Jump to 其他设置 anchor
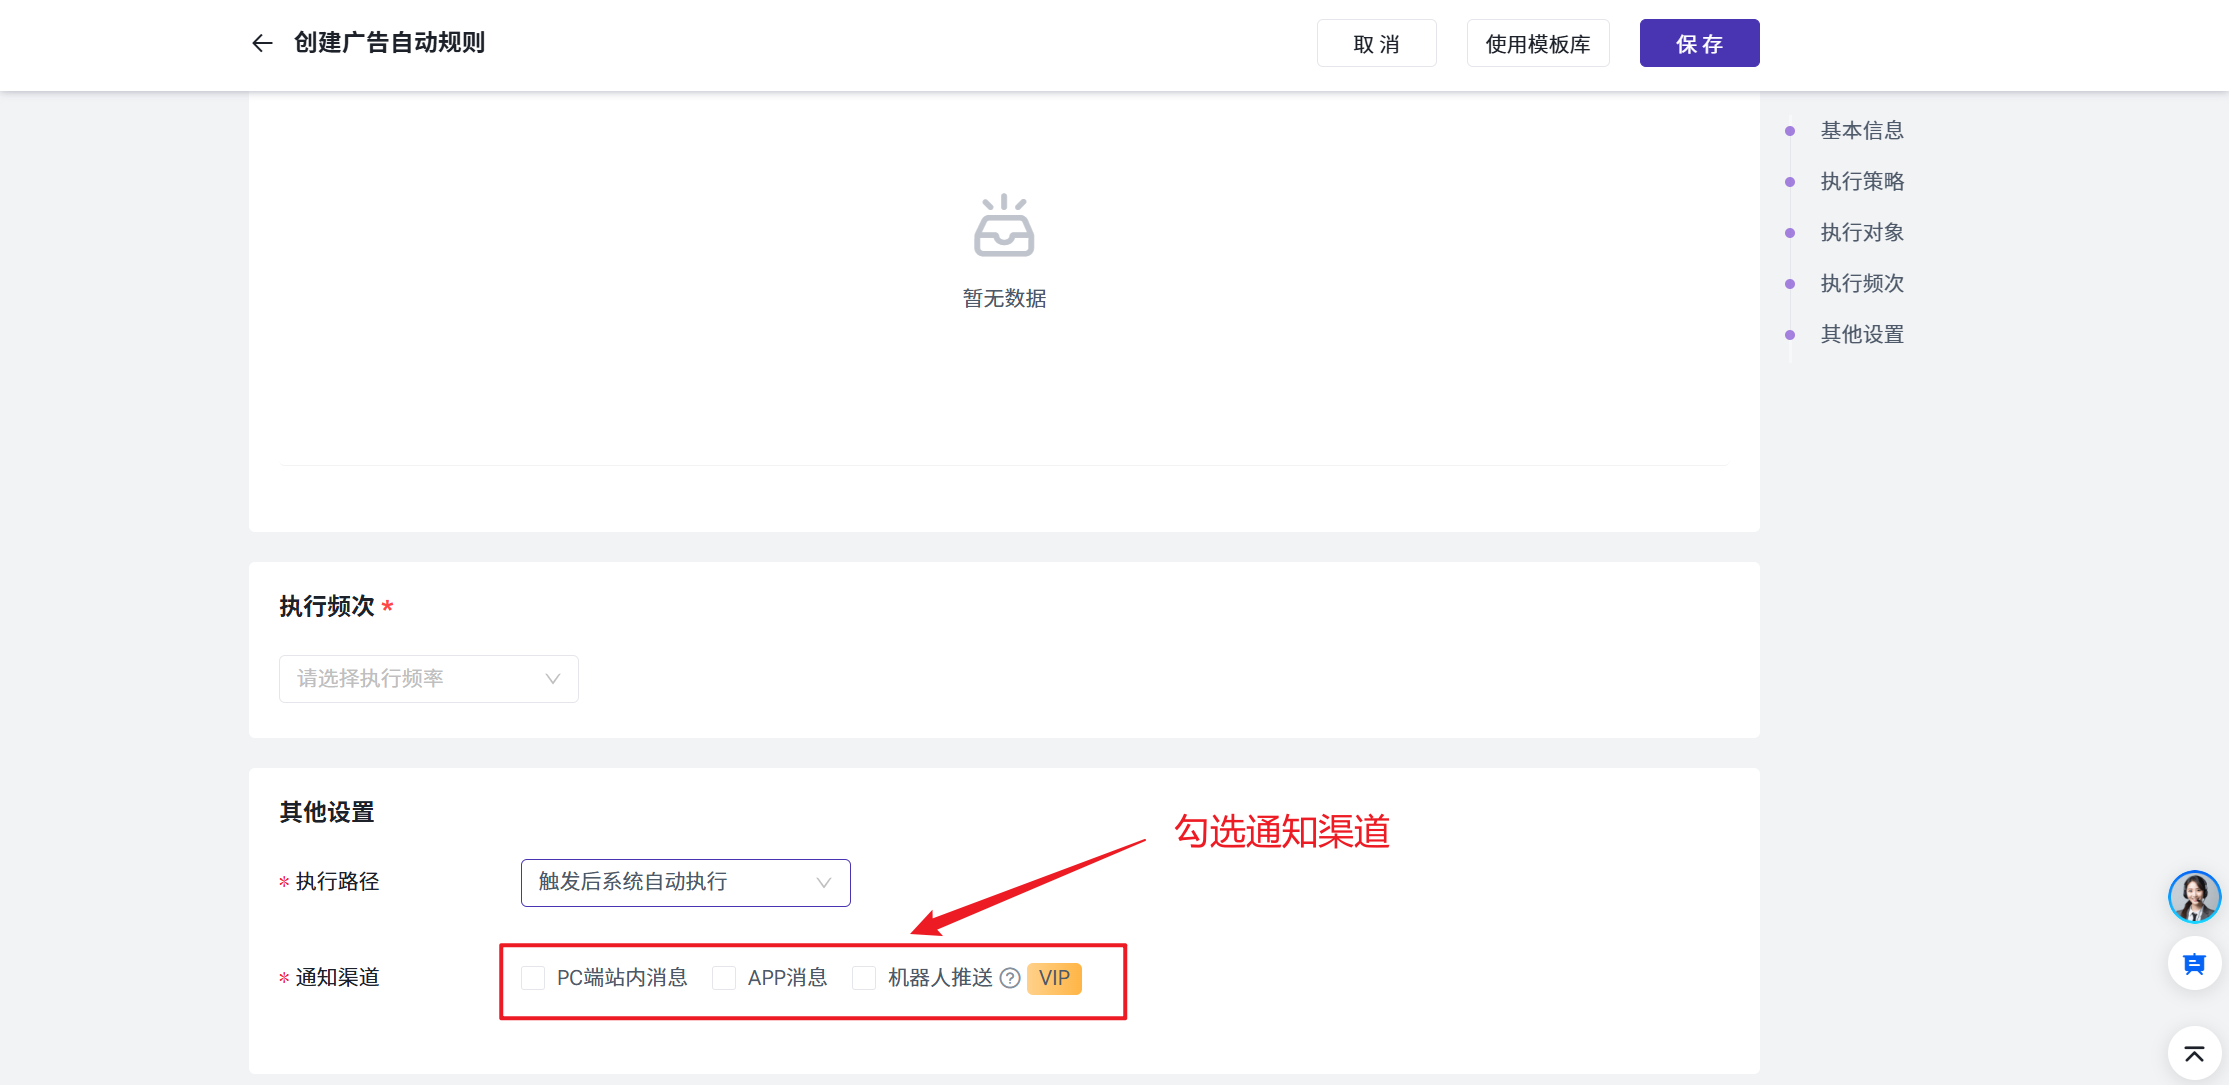 tap(1861, 335)
